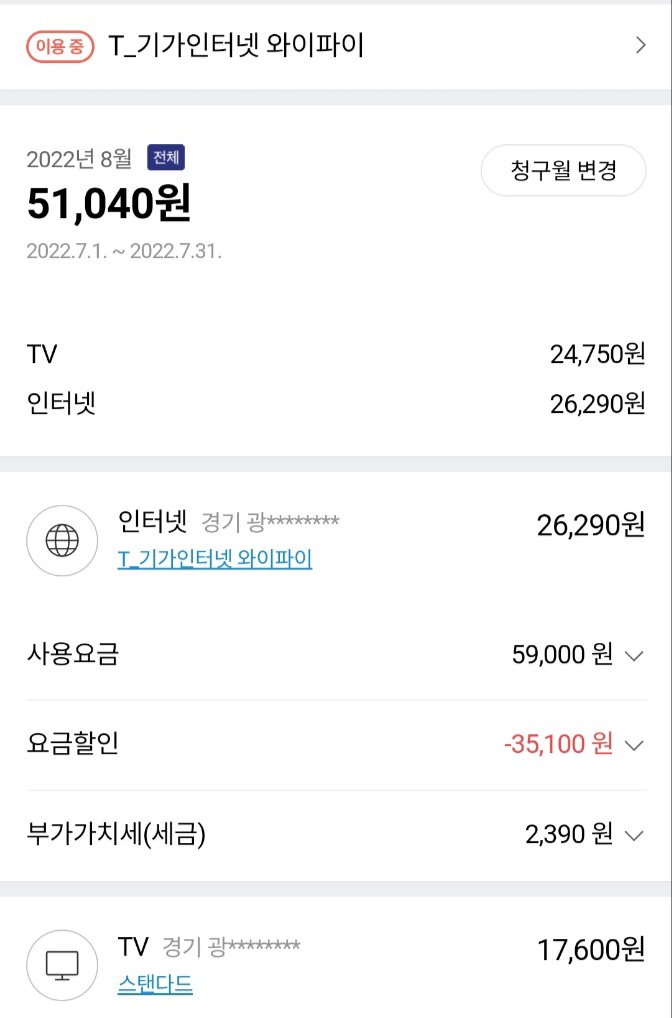Image resolution: width=672 pixels, height=1018 pixels.
Task: Tap the 부가가치세(세금) label
Action: click(116, 834)
